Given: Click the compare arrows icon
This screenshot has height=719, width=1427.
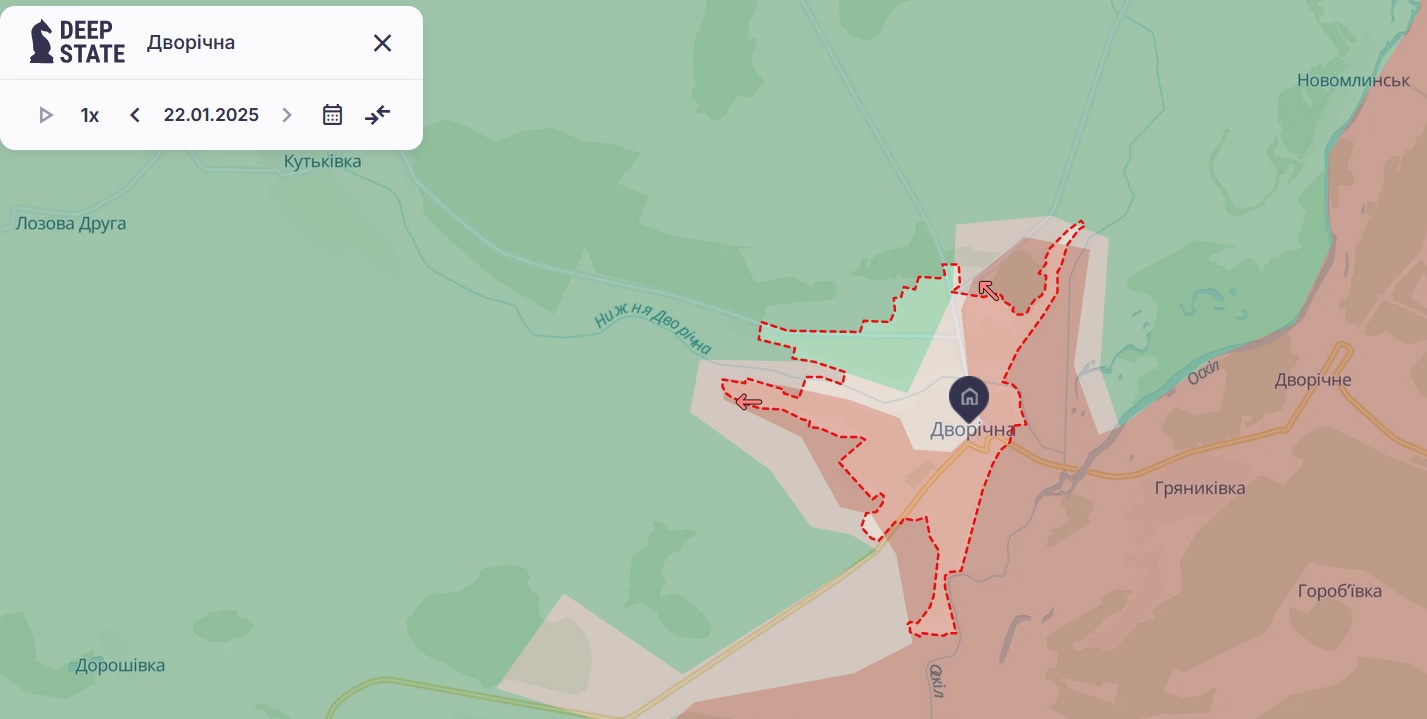Looking at the screenshot, I should pyautogui.click(x=378, y=115).
